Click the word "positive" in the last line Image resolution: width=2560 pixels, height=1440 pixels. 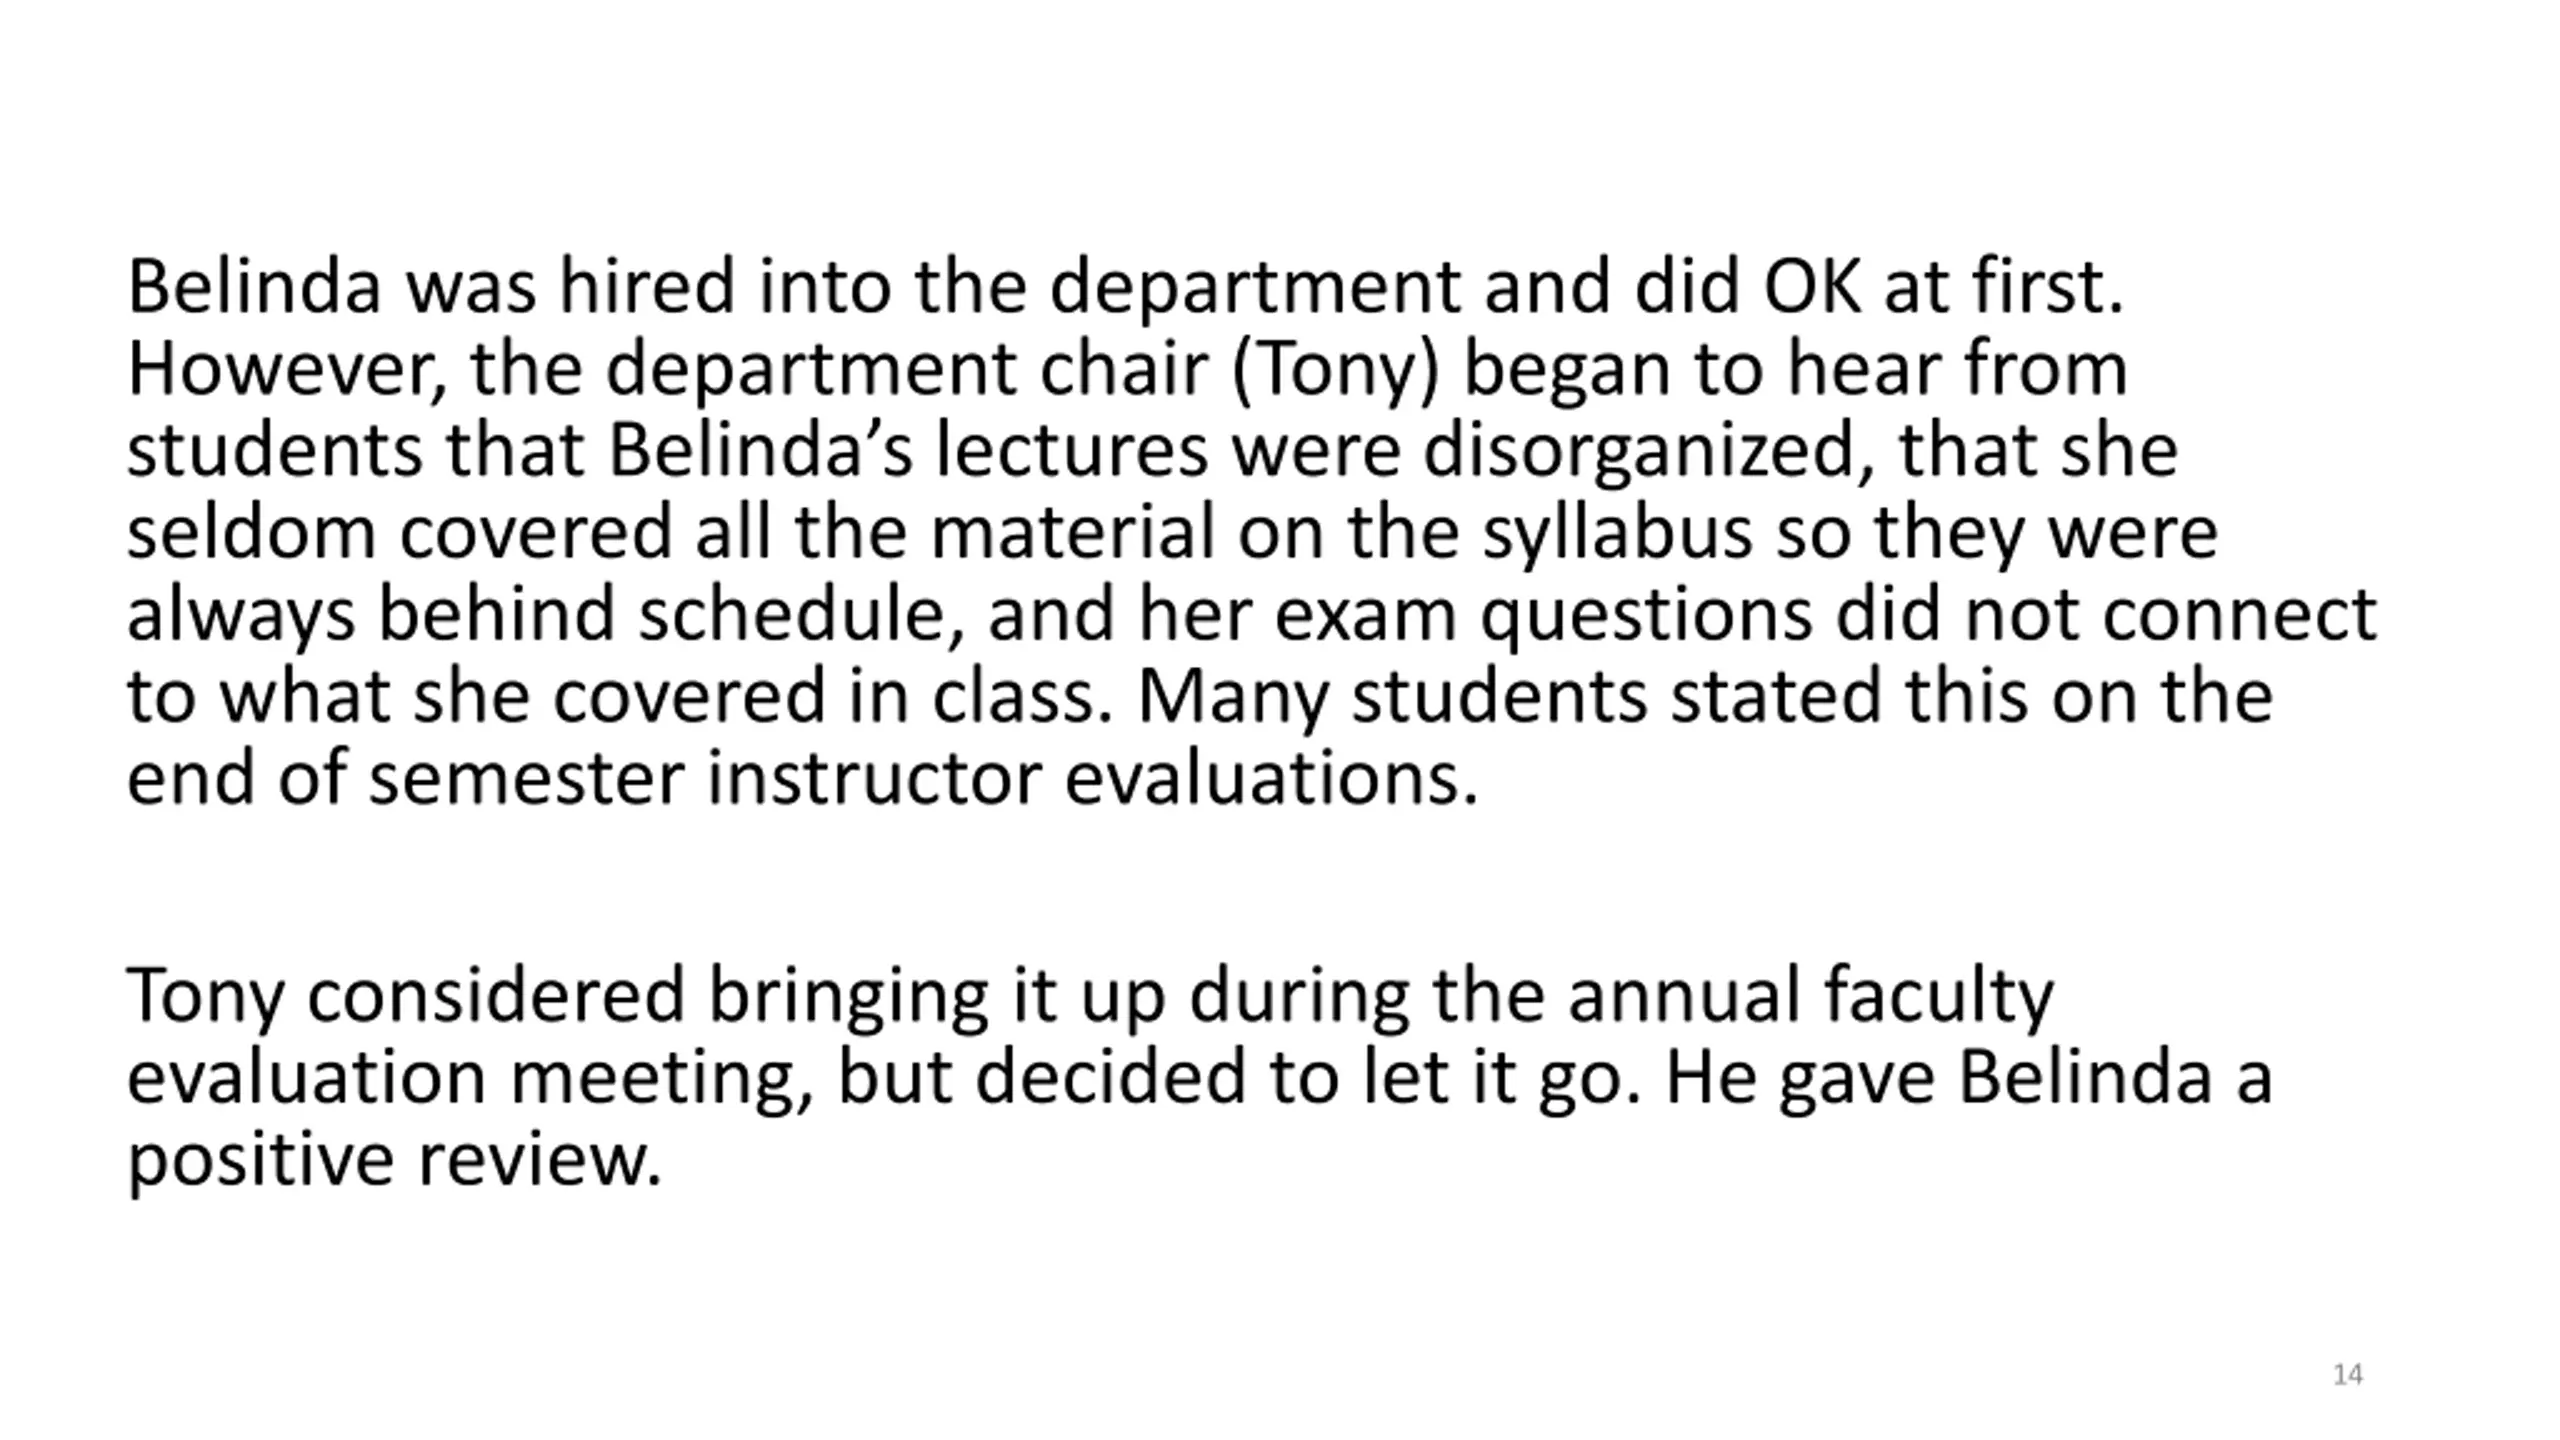click(x=260, y=1161)
